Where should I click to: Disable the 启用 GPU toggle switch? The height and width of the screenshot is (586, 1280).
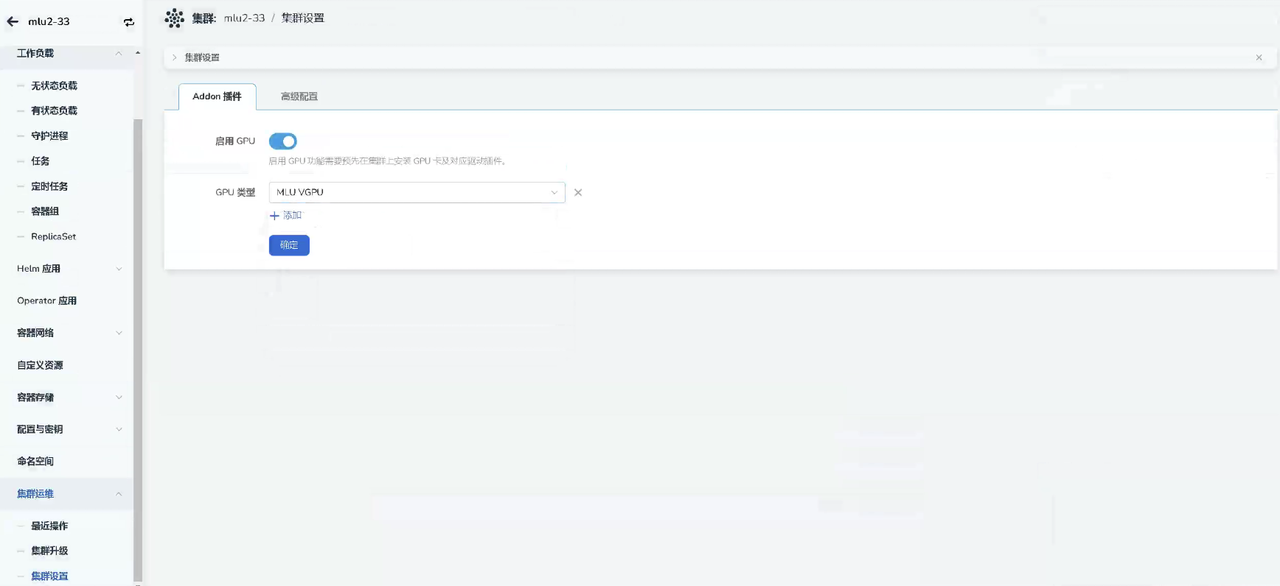[x=283, y=142]
